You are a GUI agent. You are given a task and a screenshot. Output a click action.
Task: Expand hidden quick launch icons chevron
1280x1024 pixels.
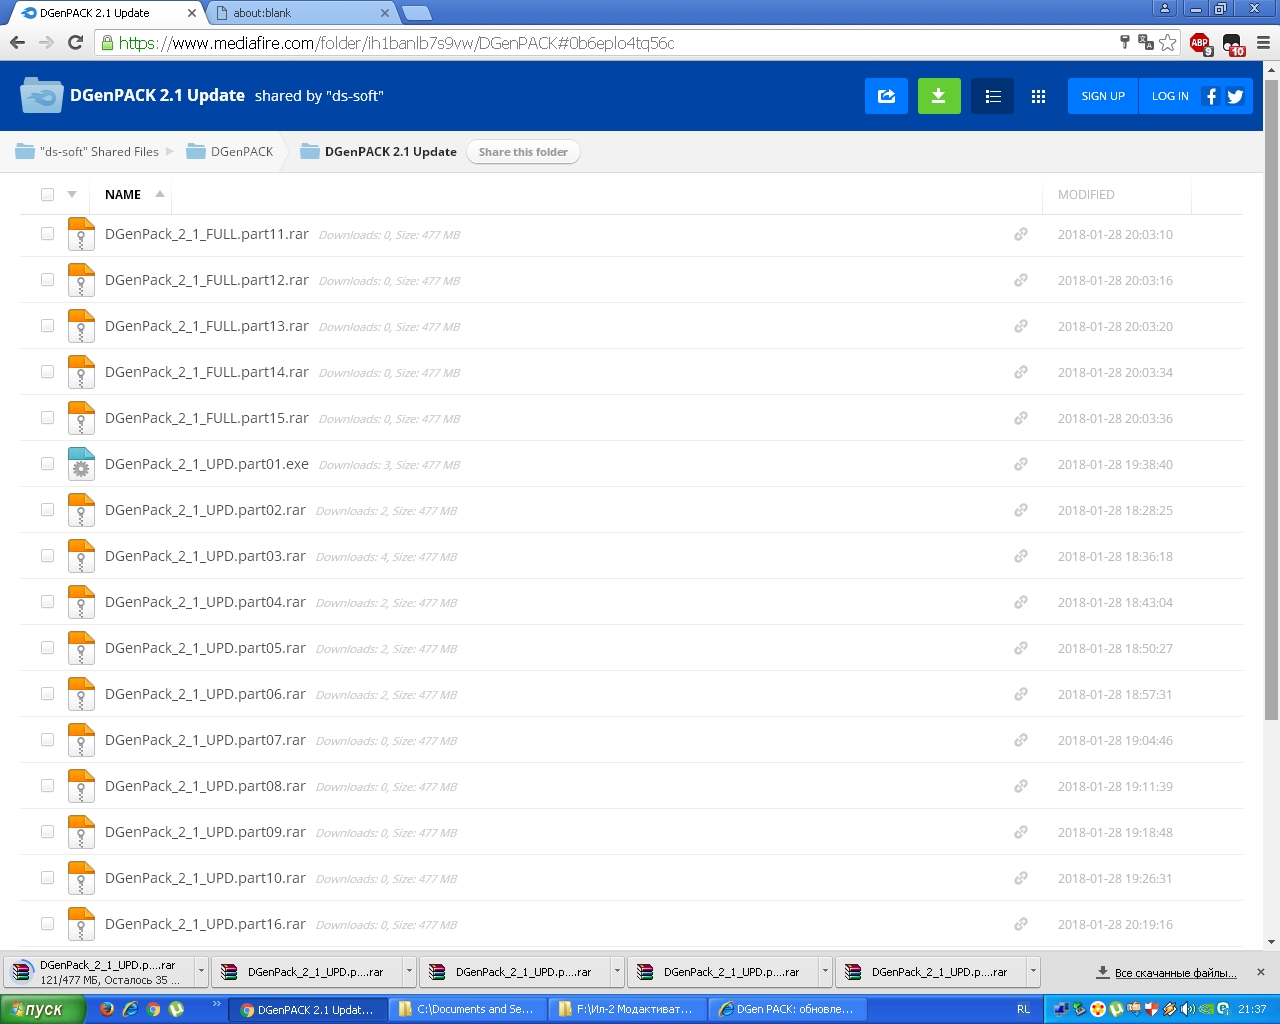(216, 1003)
